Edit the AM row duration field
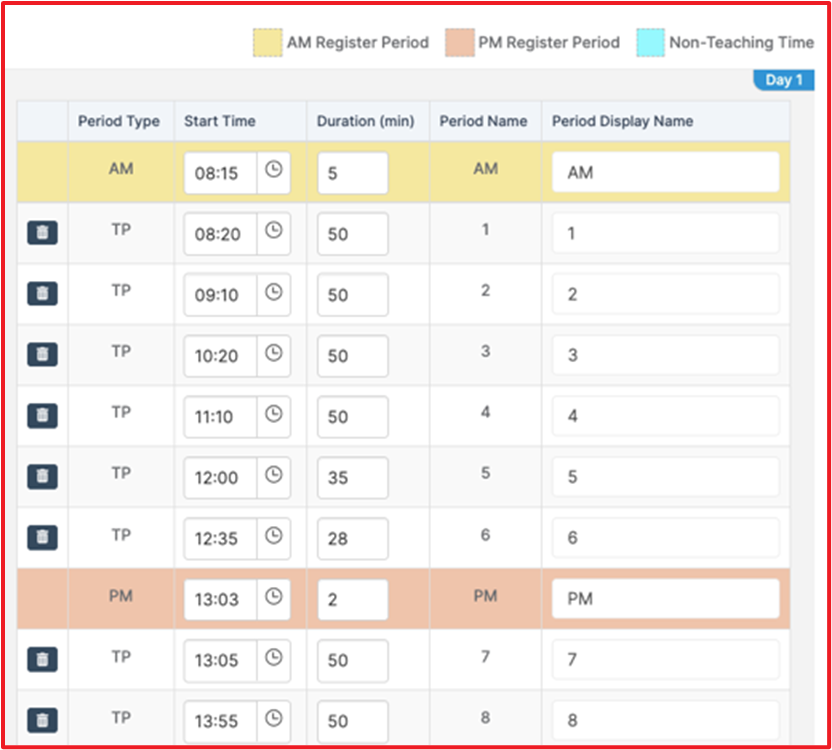The height and width of the screenshot is (750, 832). [353, 173]
